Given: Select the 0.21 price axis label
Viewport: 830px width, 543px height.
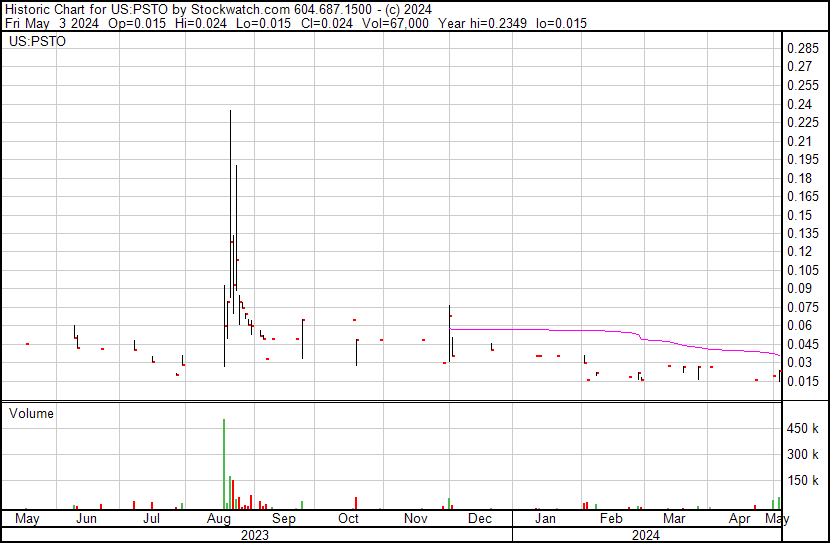Looking at the screenshot, I should [x=799, y=141].
